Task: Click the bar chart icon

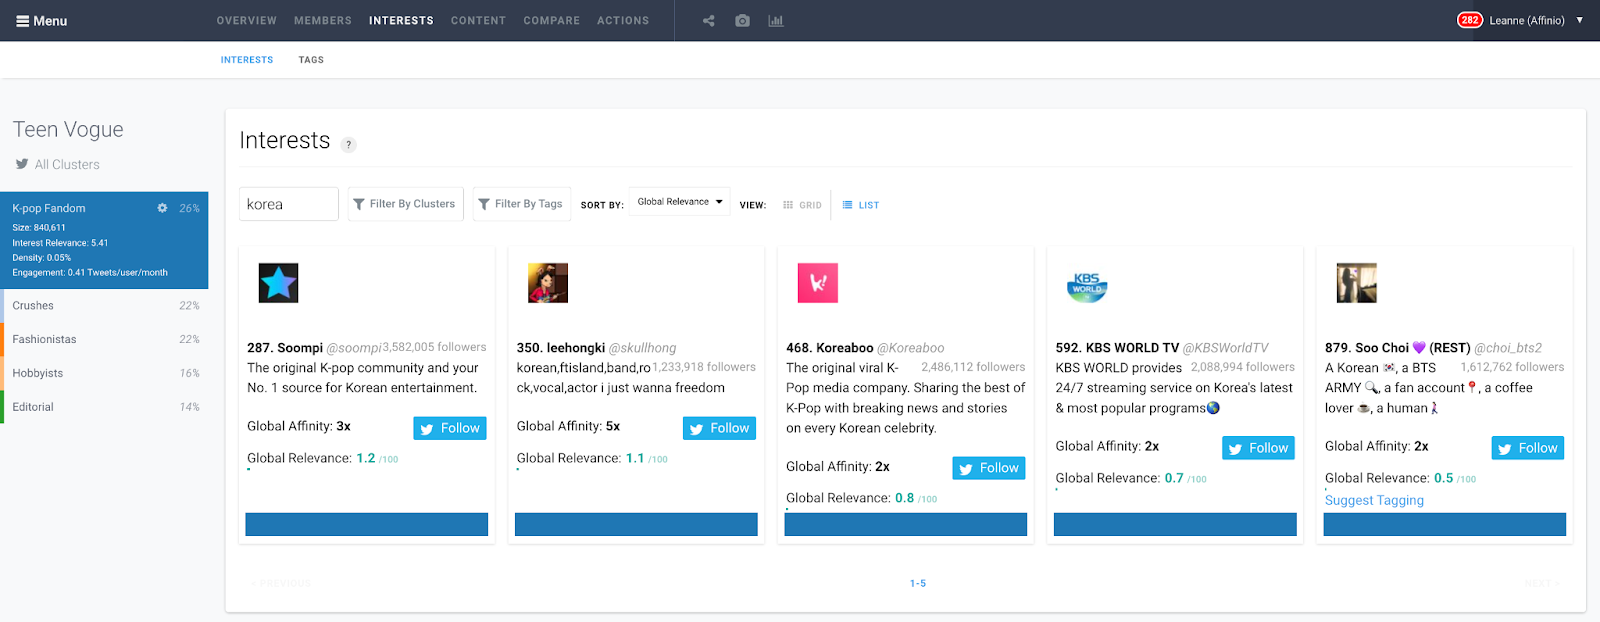Action: coord(775,20)
